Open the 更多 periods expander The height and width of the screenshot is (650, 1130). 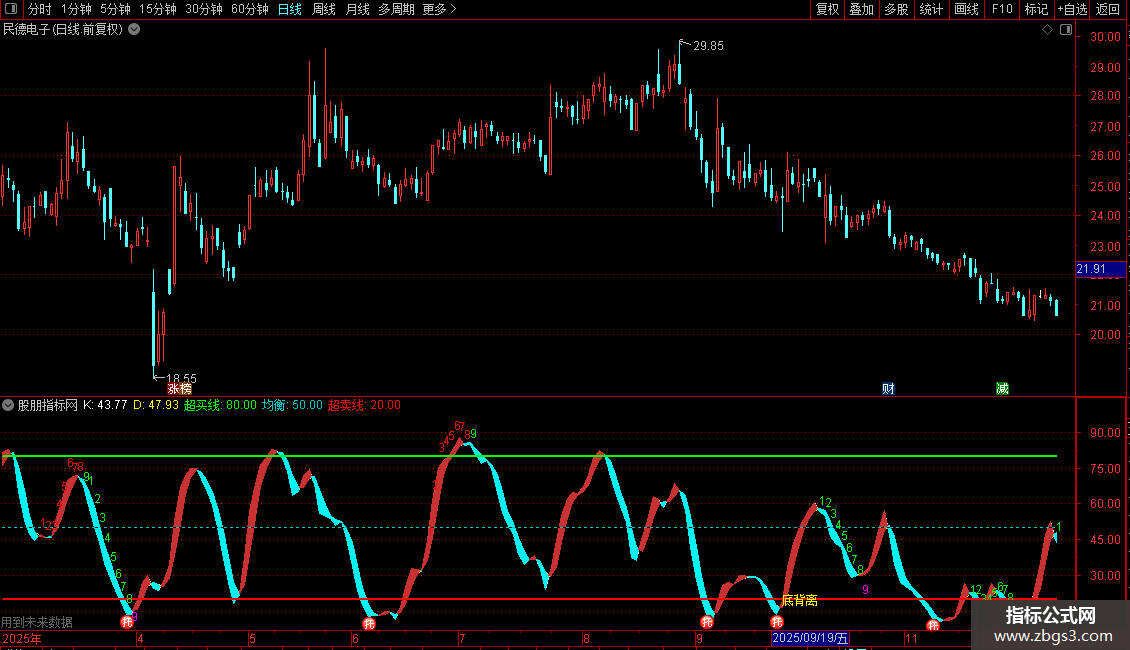coord(439,10)
